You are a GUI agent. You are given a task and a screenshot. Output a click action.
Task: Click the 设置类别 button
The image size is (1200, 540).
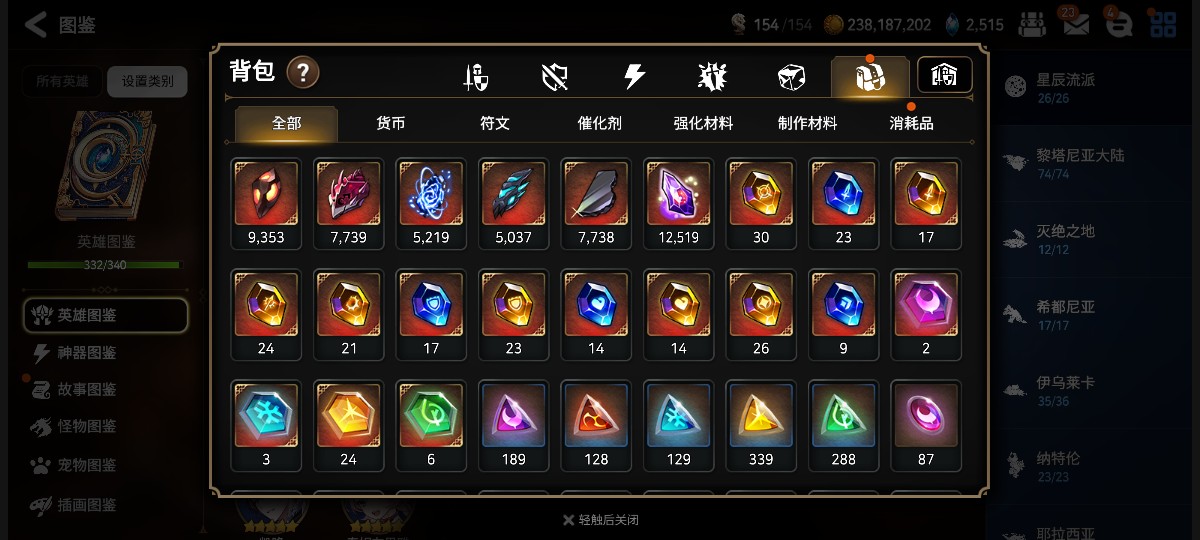(147, 81)
